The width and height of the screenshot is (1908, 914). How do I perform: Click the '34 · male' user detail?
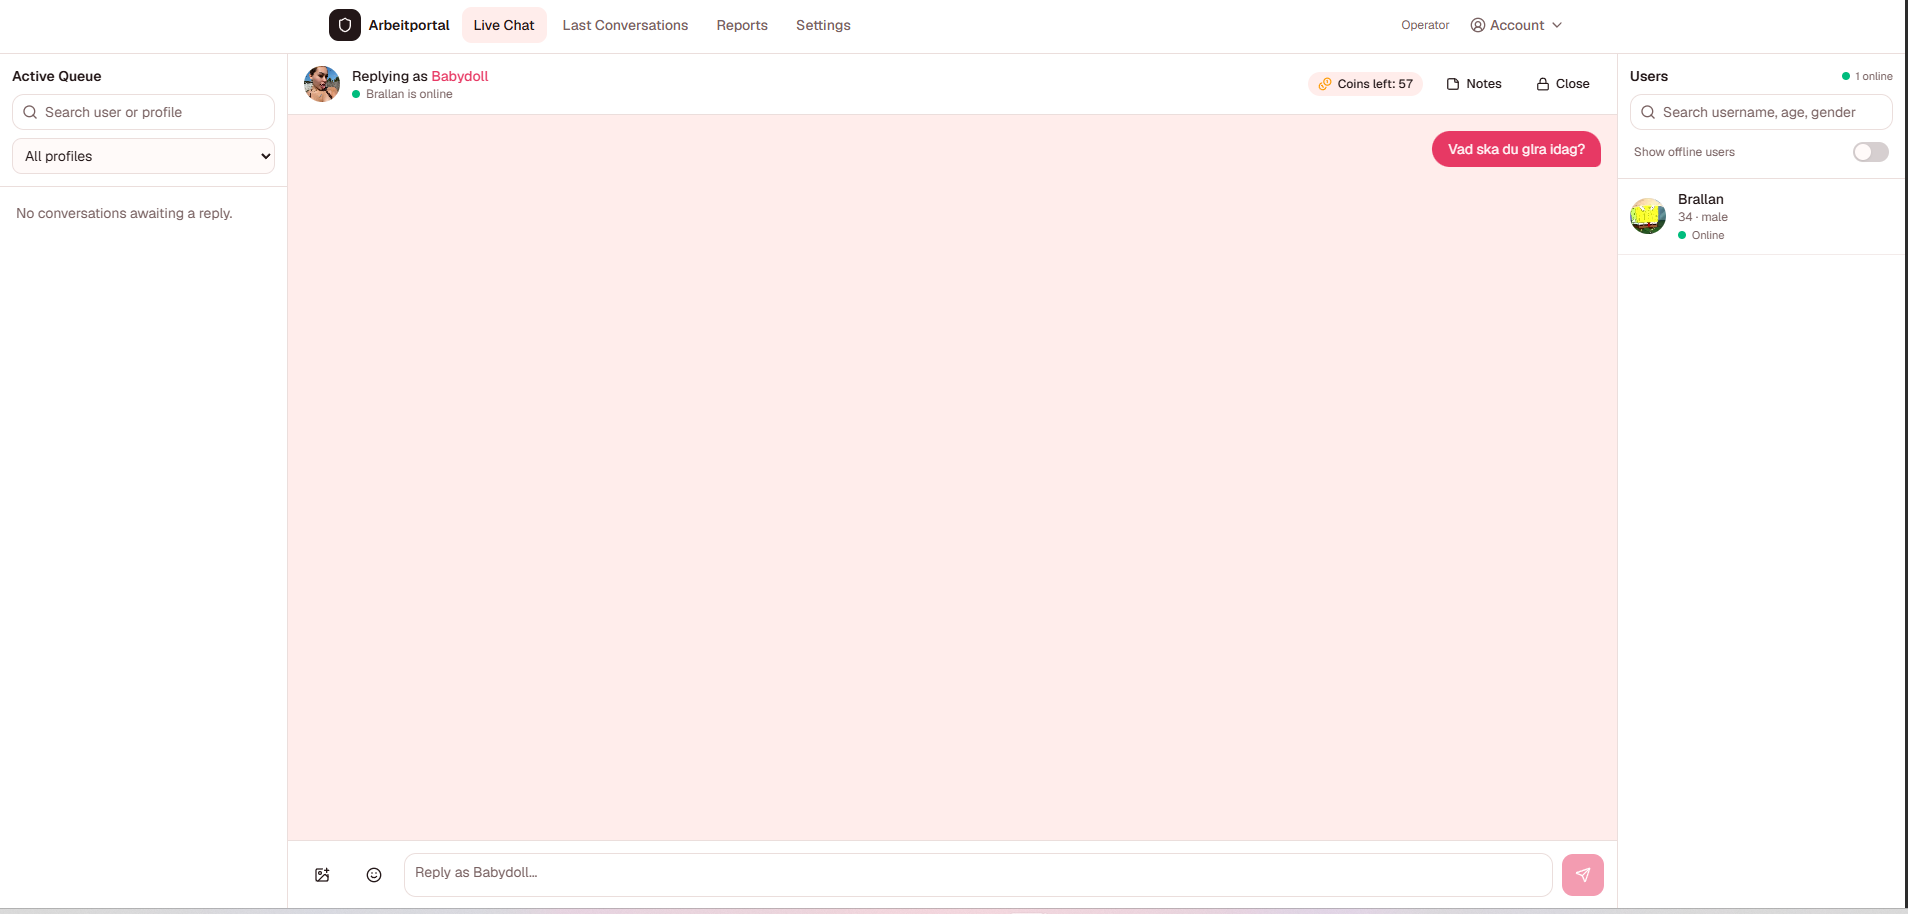point(1703,217)
